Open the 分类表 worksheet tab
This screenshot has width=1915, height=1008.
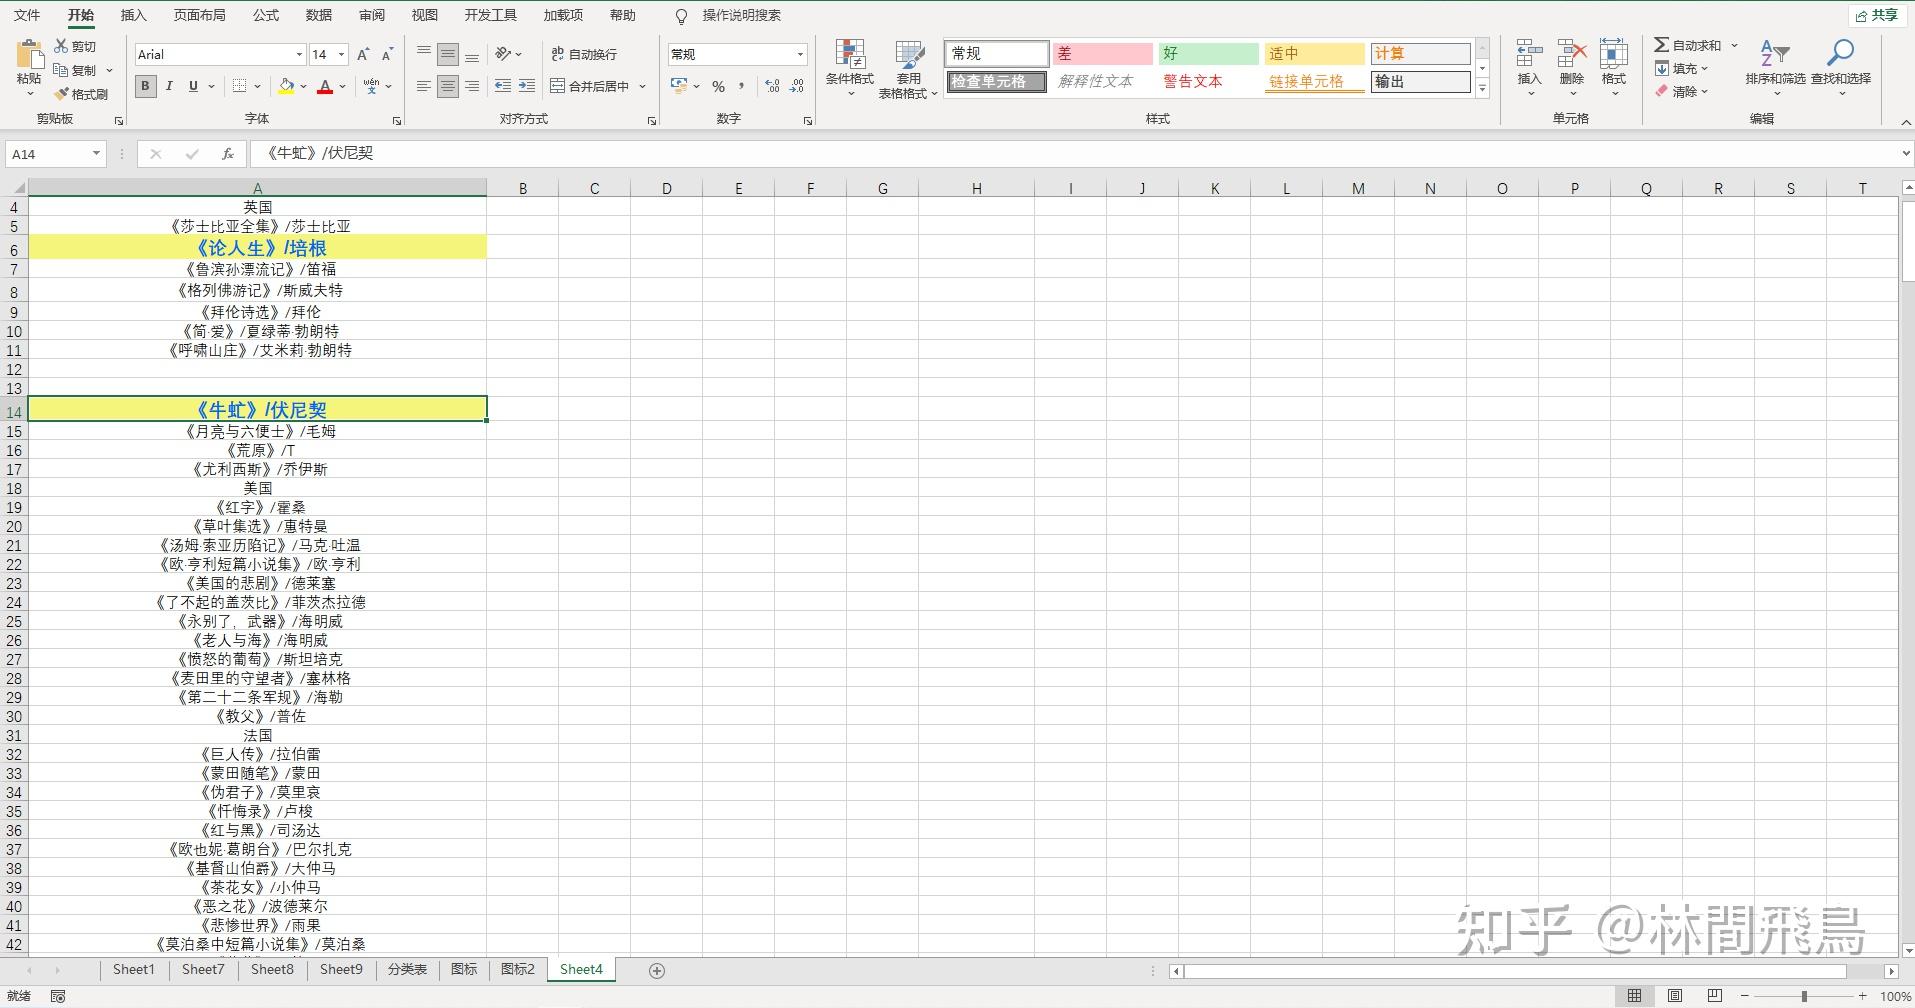[407, 969]
